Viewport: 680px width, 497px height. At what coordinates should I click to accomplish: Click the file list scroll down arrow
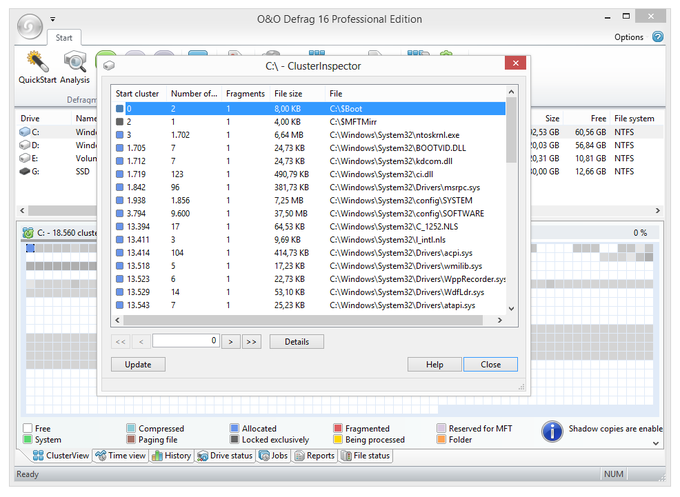511,308
